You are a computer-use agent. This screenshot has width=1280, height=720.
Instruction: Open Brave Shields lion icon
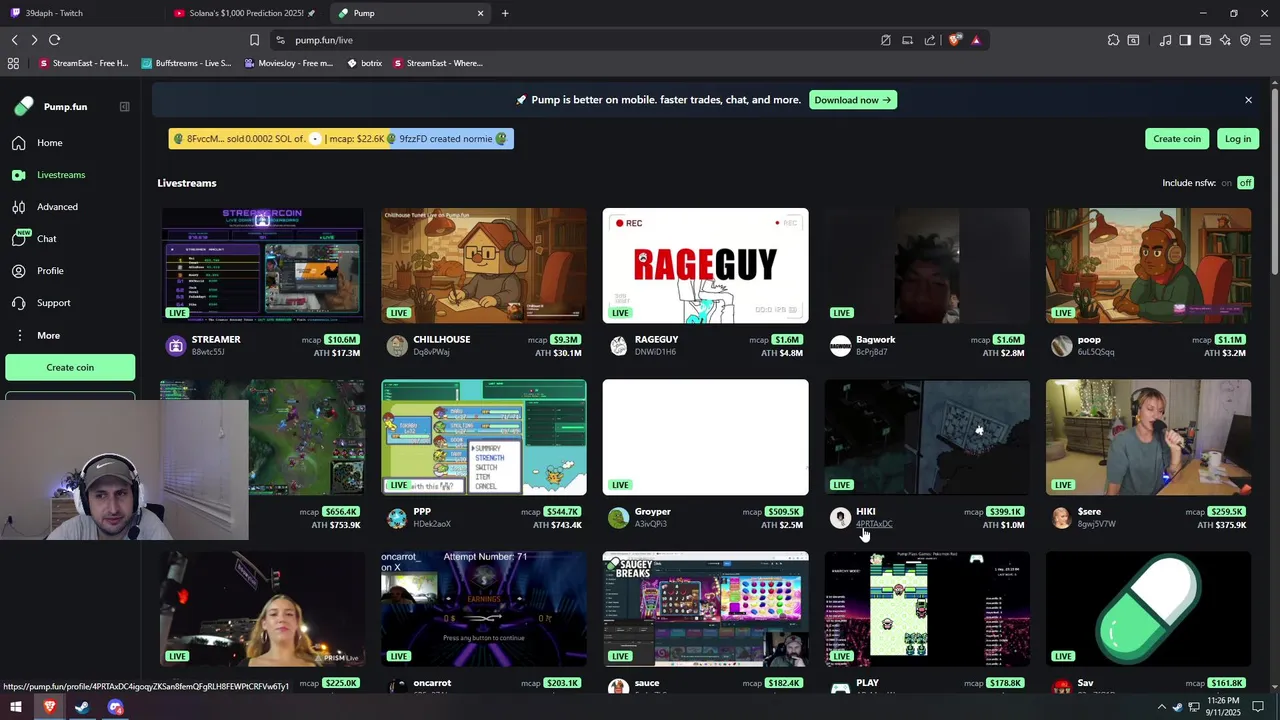tap(955, 40)
